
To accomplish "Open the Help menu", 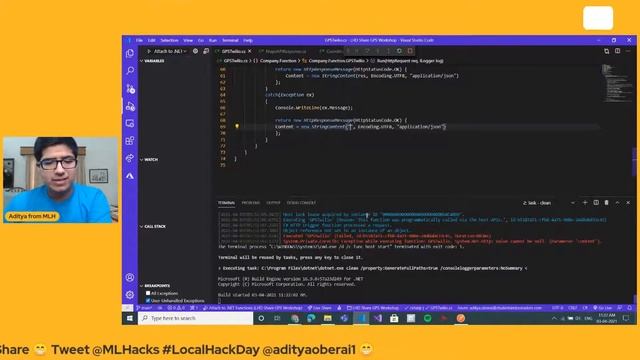I will (248, 40).
